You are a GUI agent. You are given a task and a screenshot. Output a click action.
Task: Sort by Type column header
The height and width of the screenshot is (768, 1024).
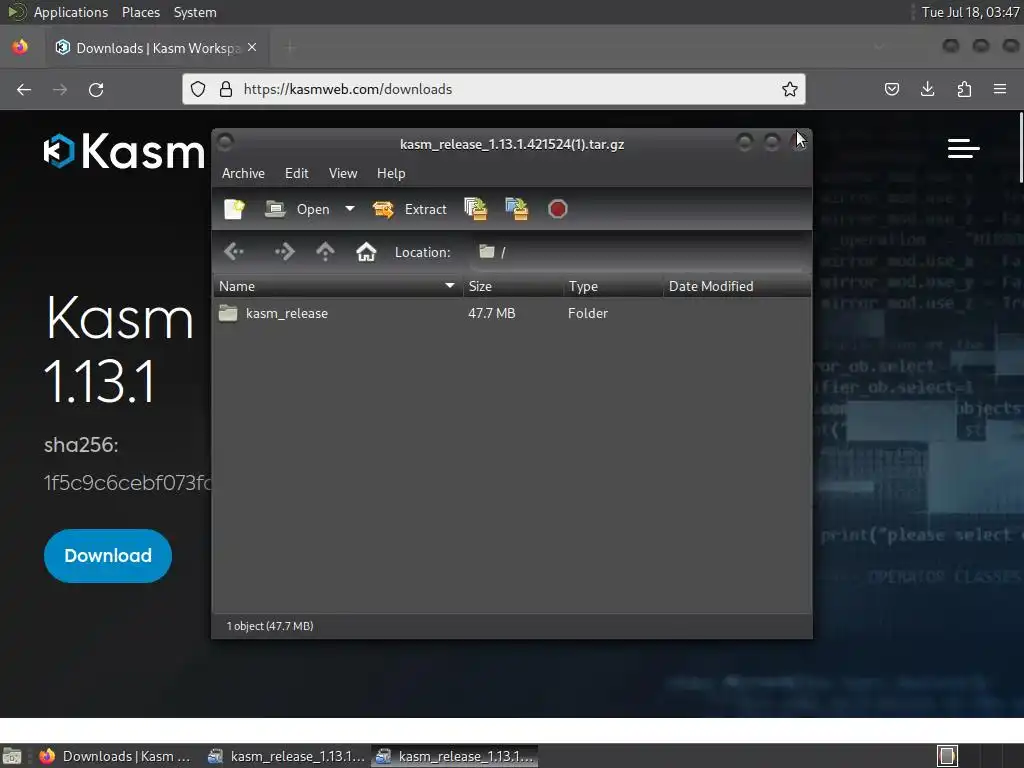coord(613,286)
